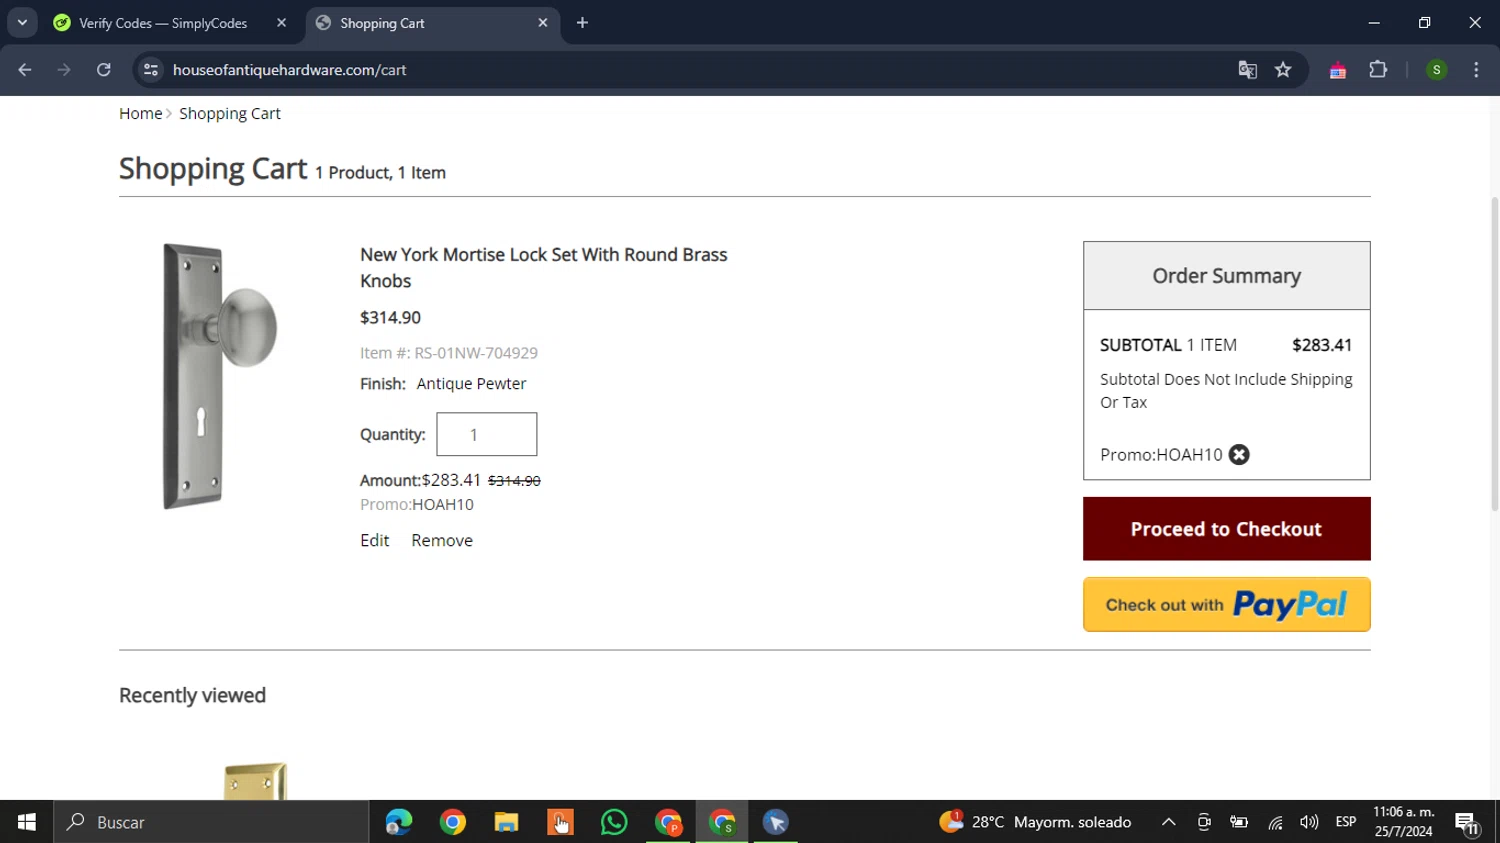Click the $283.41 subtotal value

tap(1322, 345)
